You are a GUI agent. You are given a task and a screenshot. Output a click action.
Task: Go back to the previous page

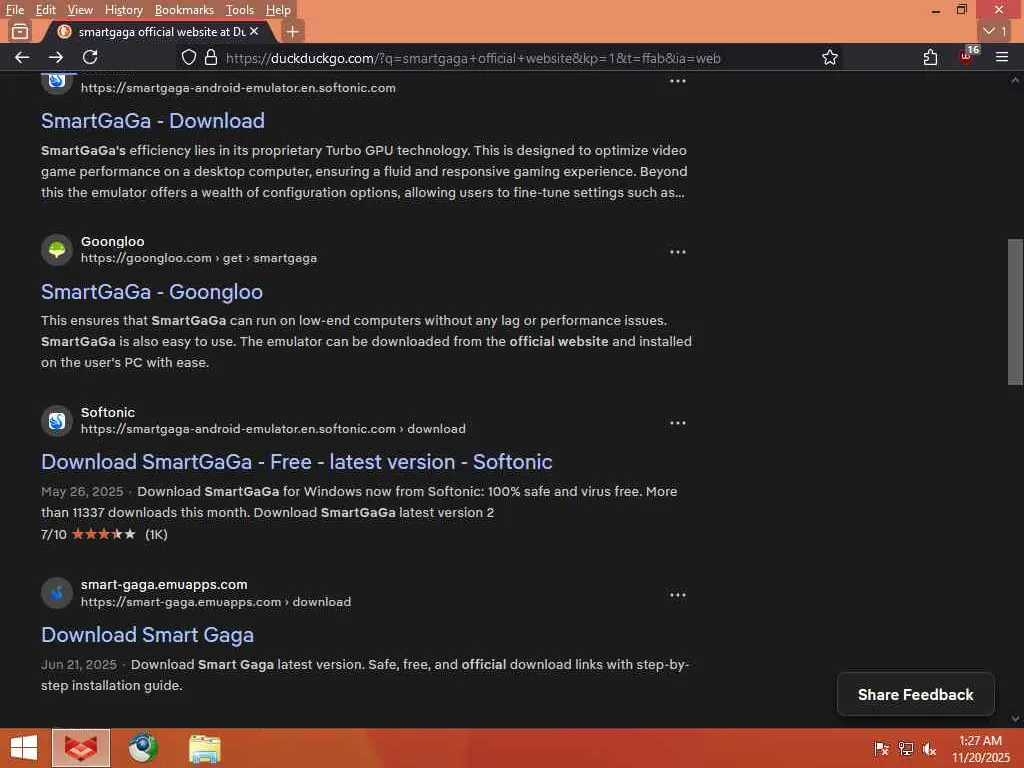coord(22,57)
